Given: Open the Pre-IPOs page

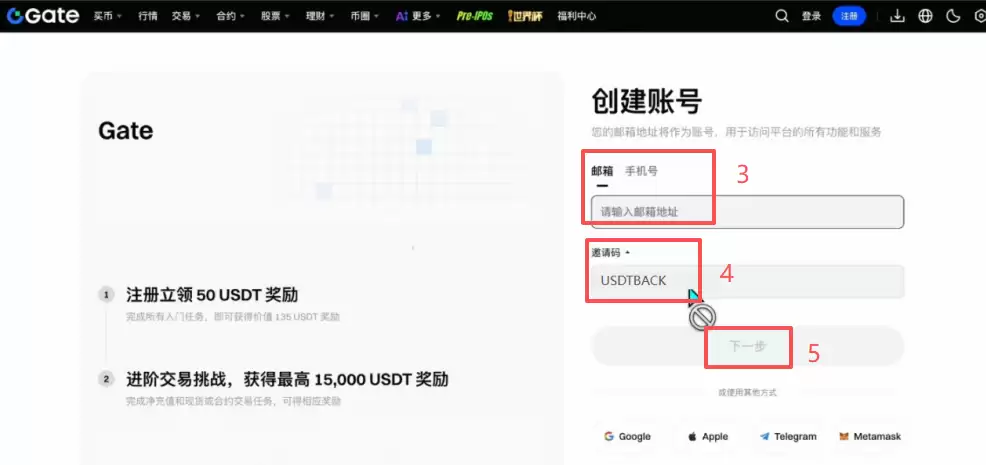Looking at the screenshot, I should (x=475, y=16).
